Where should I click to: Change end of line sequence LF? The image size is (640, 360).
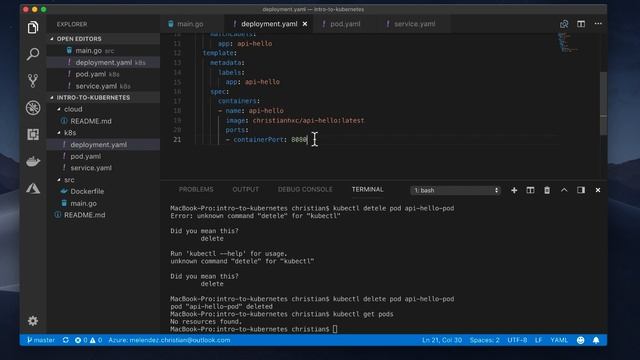coord(538,340)
